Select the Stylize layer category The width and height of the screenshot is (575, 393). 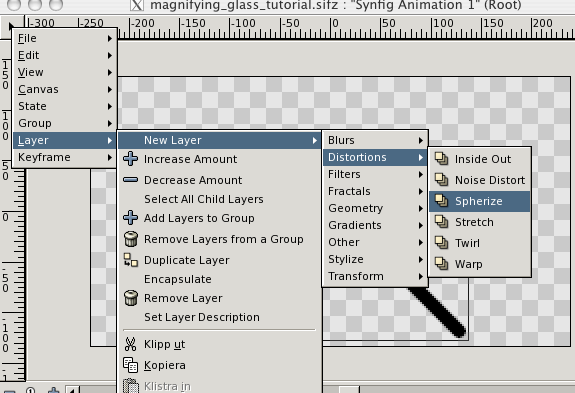(375, 259)
